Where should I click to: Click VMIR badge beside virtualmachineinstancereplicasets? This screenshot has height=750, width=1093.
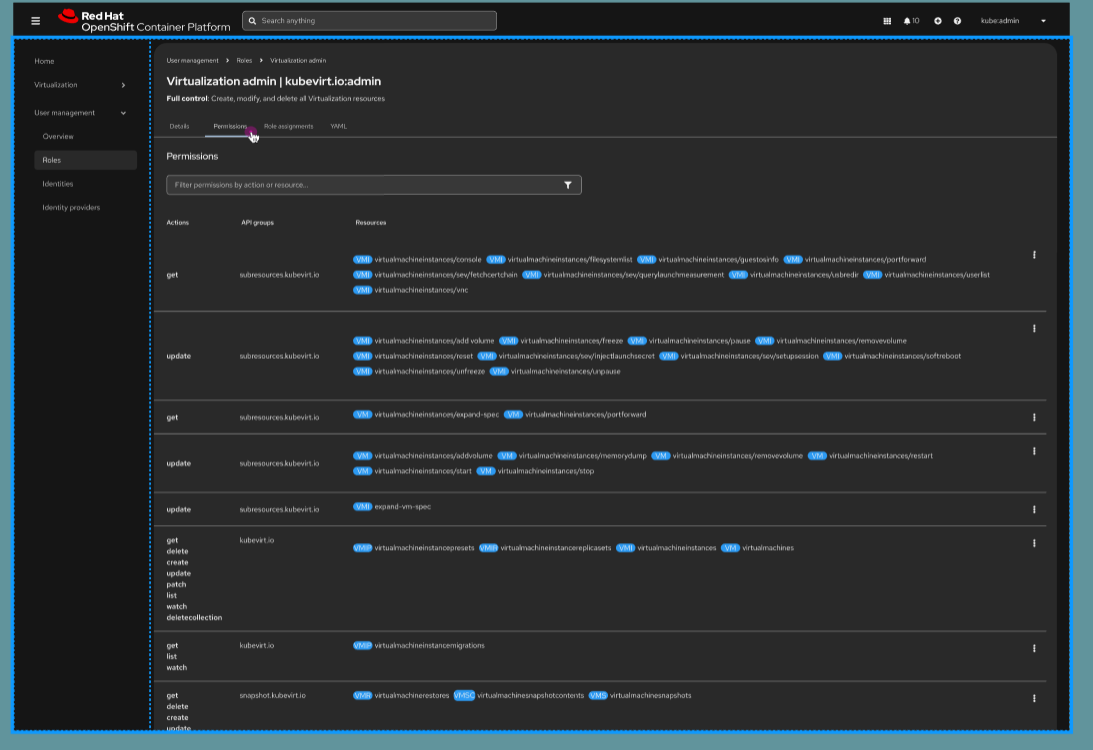[489, 548]
